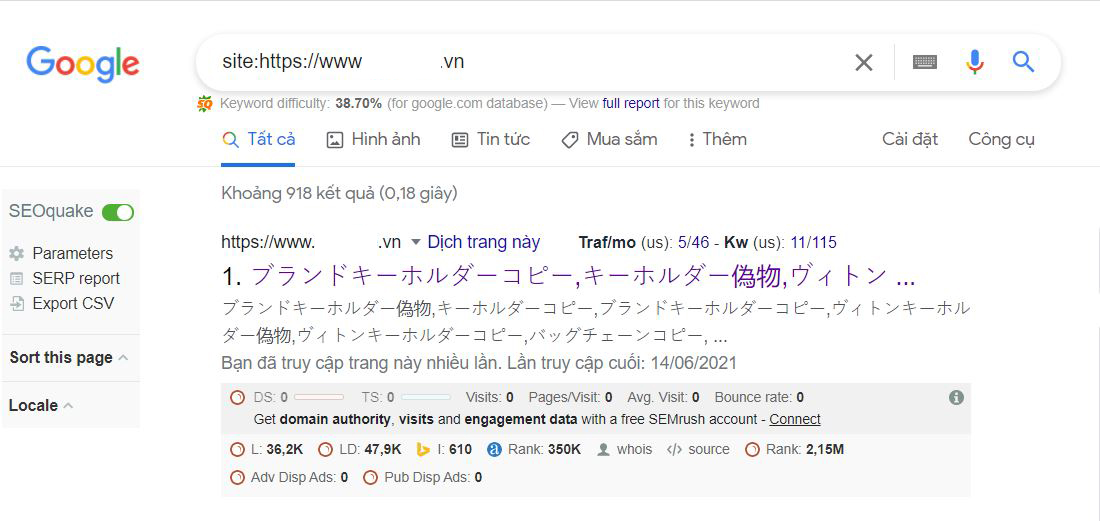Image resolution: width=1100 pixels, height=521 pixels.
Task: Click the SEMrush icon beside DS: 0
Action: coord(237,398)
